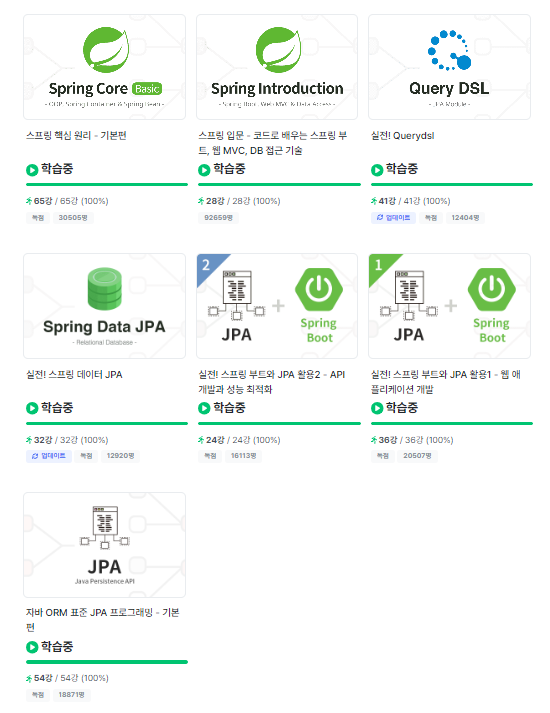Click progress bar of 자바 ORM 표준 JPA course
The height and width of the screenshot is (713, 550).
click(x=107, y=662)
